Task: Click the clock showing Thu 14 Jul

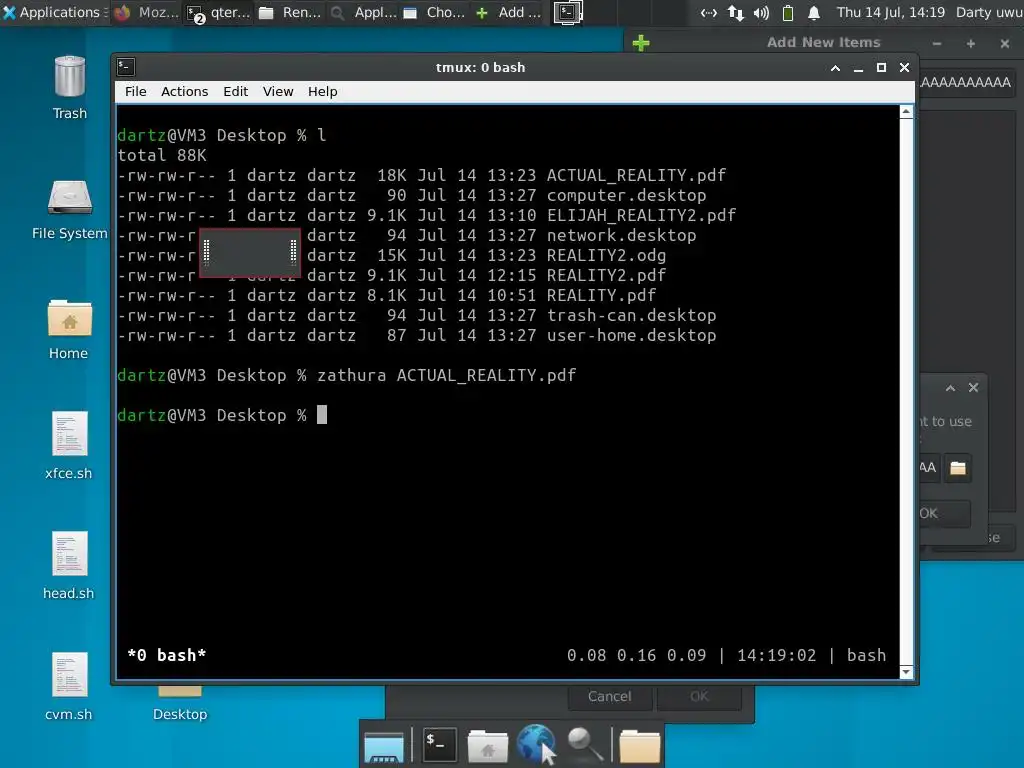Action: coord(891,12)
